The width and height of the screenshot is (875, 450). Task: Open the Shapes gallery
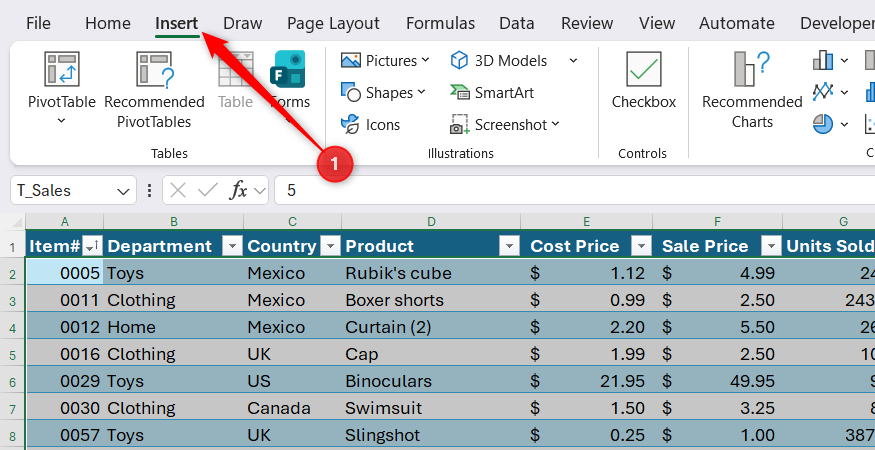(383, 92)
